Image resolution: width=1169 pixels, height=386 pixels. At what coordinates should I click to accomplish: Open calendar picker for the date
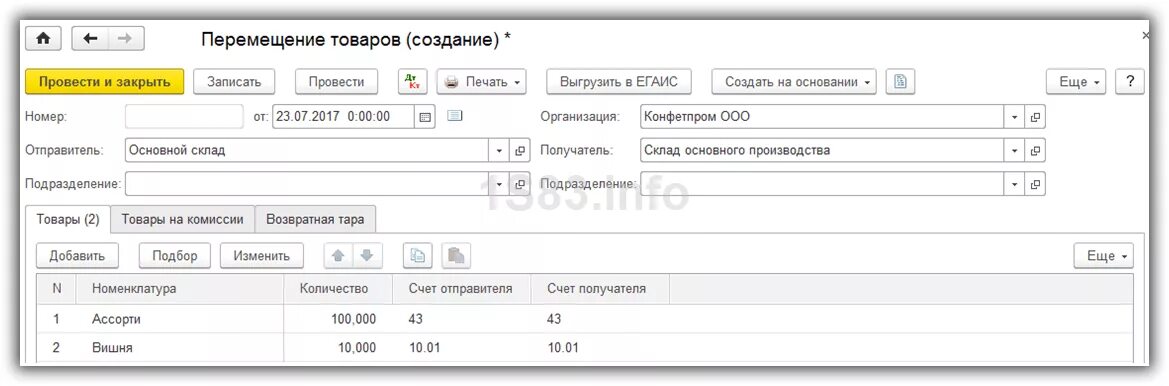pos(424,117)
